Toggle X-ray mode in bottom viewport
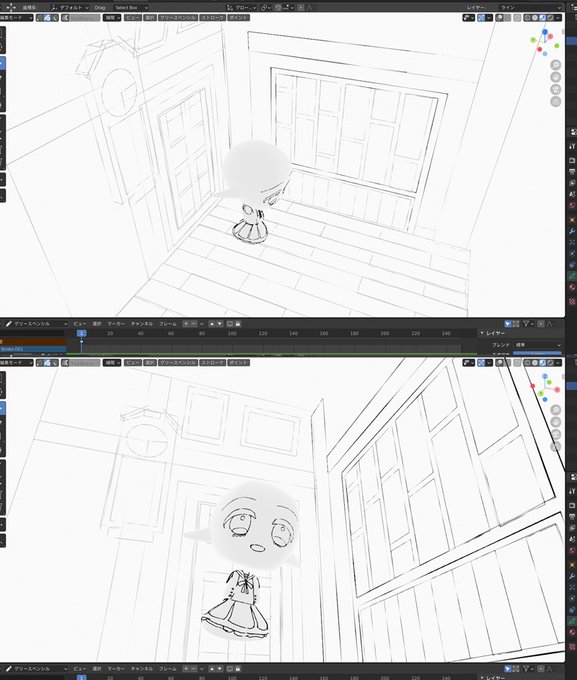This screenshot has height=680, width=577. tap(517, 363)
